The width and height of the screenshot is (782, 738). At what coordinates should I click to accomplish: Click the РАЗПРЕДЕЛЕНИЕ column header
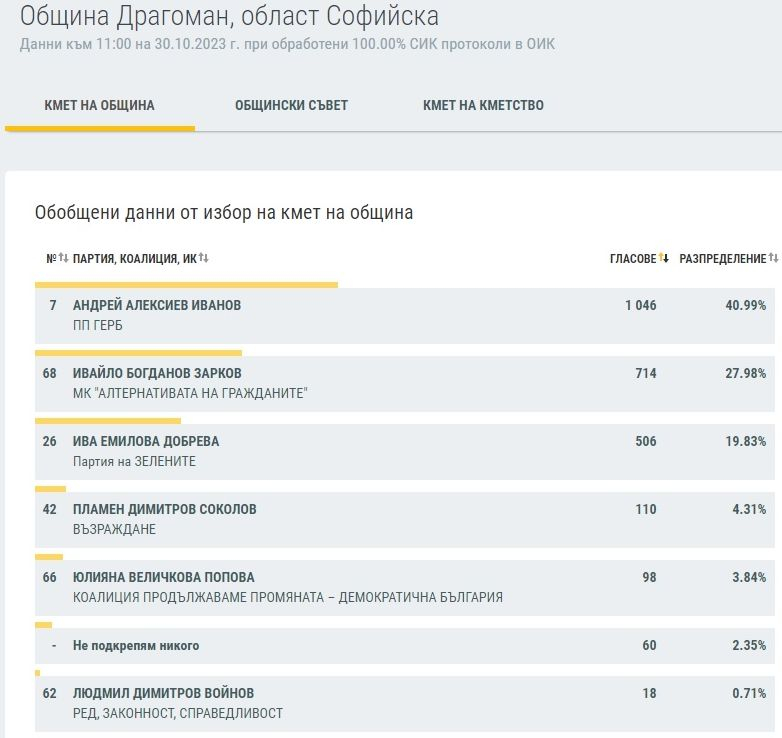point(723,258)
